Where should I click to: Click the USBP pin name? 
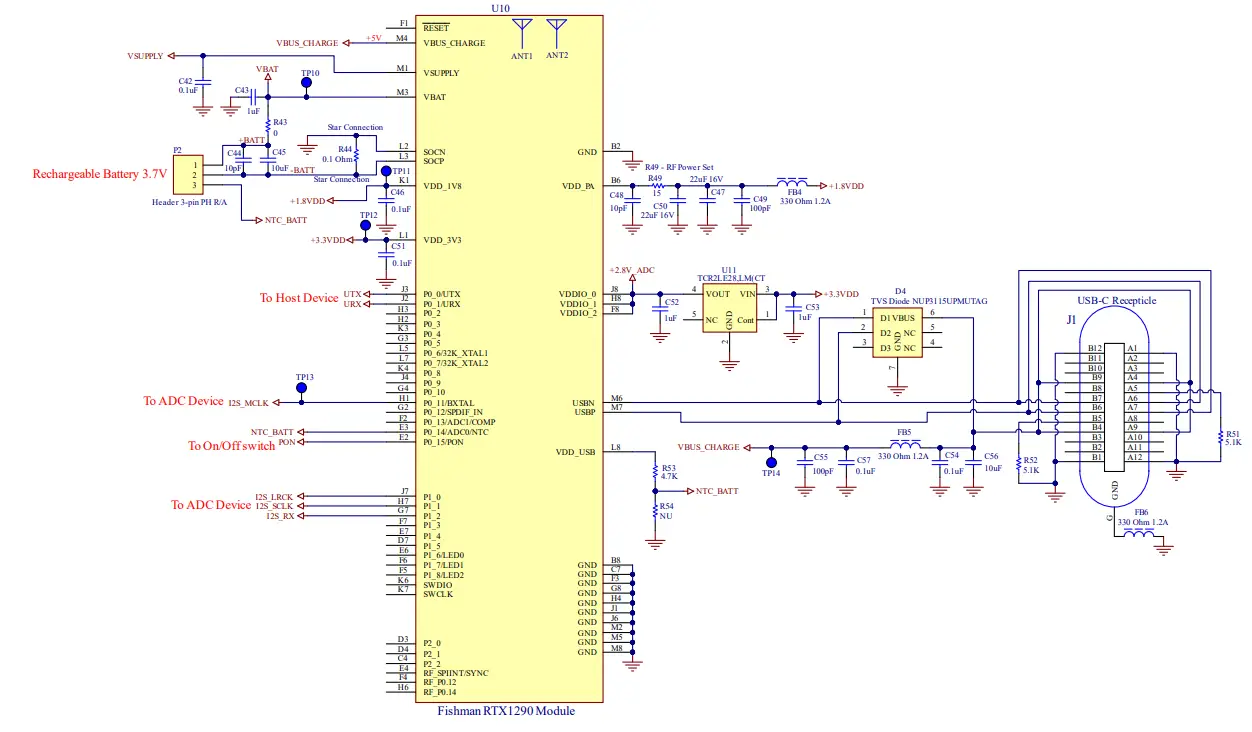[x=585, y=411]
